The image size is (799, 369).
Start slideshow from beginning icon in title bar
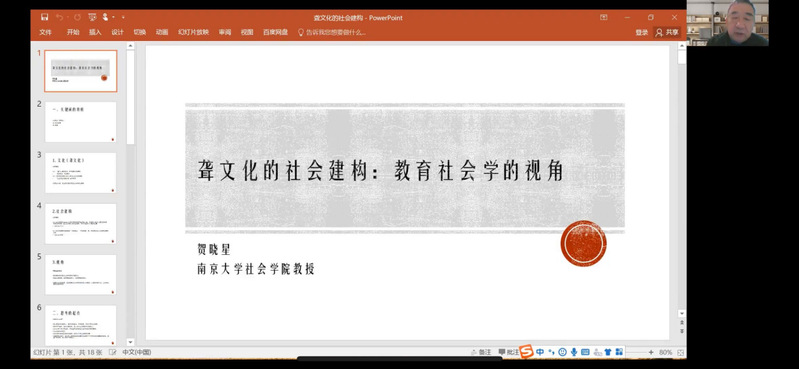(x=92, y=17)
